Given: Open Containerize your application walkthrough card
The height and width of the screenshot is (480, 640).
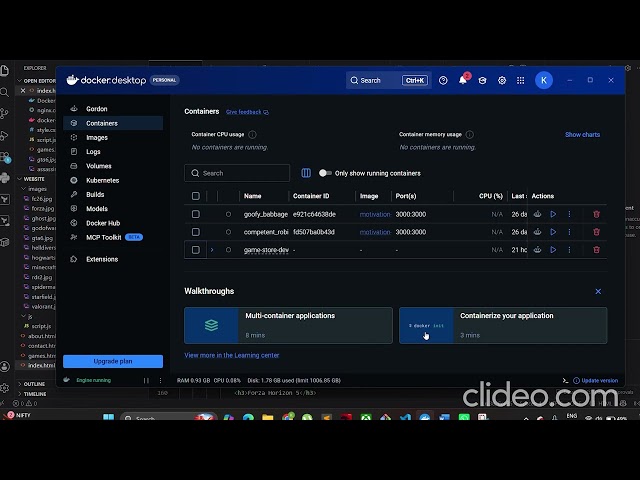Looking at the screenshot, I should pos(503,325).
